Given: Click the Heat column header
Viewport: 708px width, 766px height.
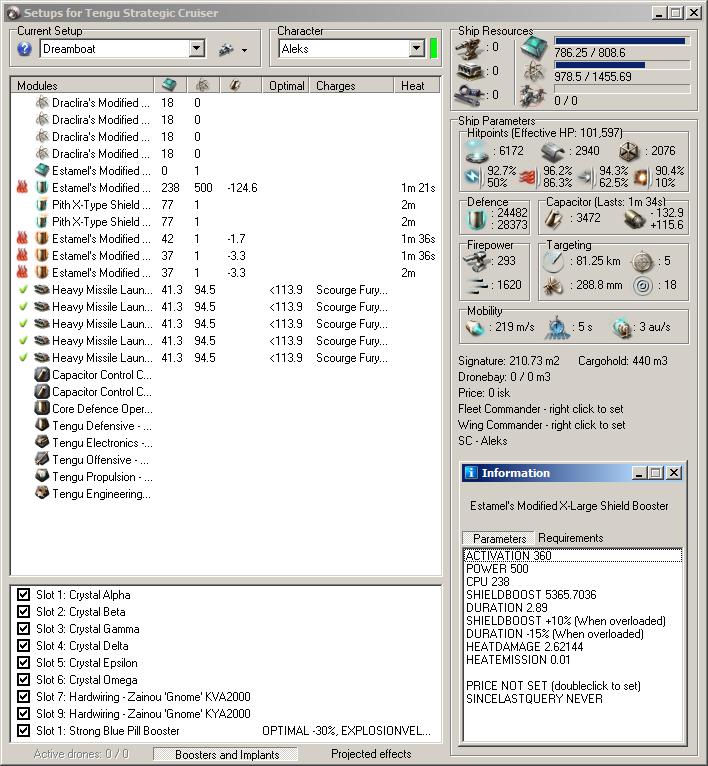Looking at the screenshot, I should pyautogui.click(x=416, y=85).
